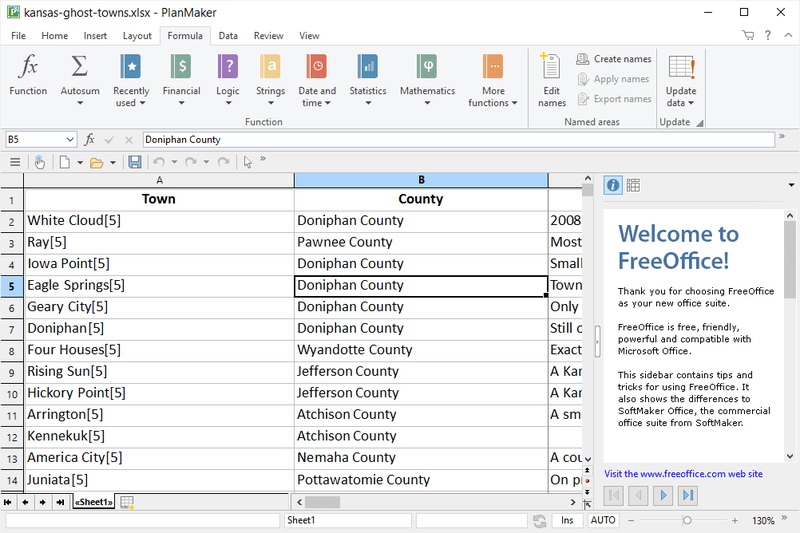The height and width of the screenshot is (533, 800).
Task: Select cell containing Wyandotte County
Action: [x=421, y=350]
